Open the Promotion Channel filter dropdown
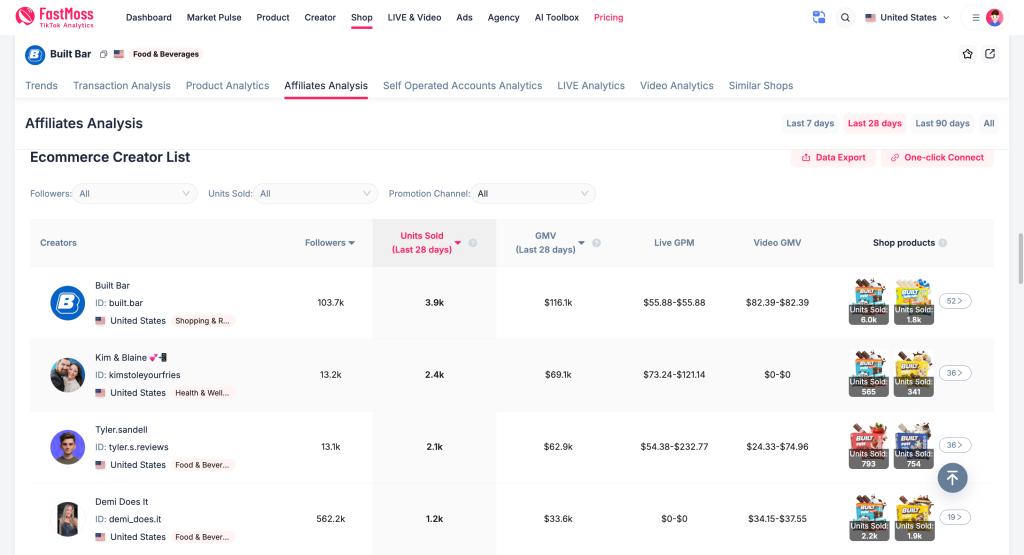Image resolution: width=1024 pixels, height=555 pixels. (x=533, y=193)
